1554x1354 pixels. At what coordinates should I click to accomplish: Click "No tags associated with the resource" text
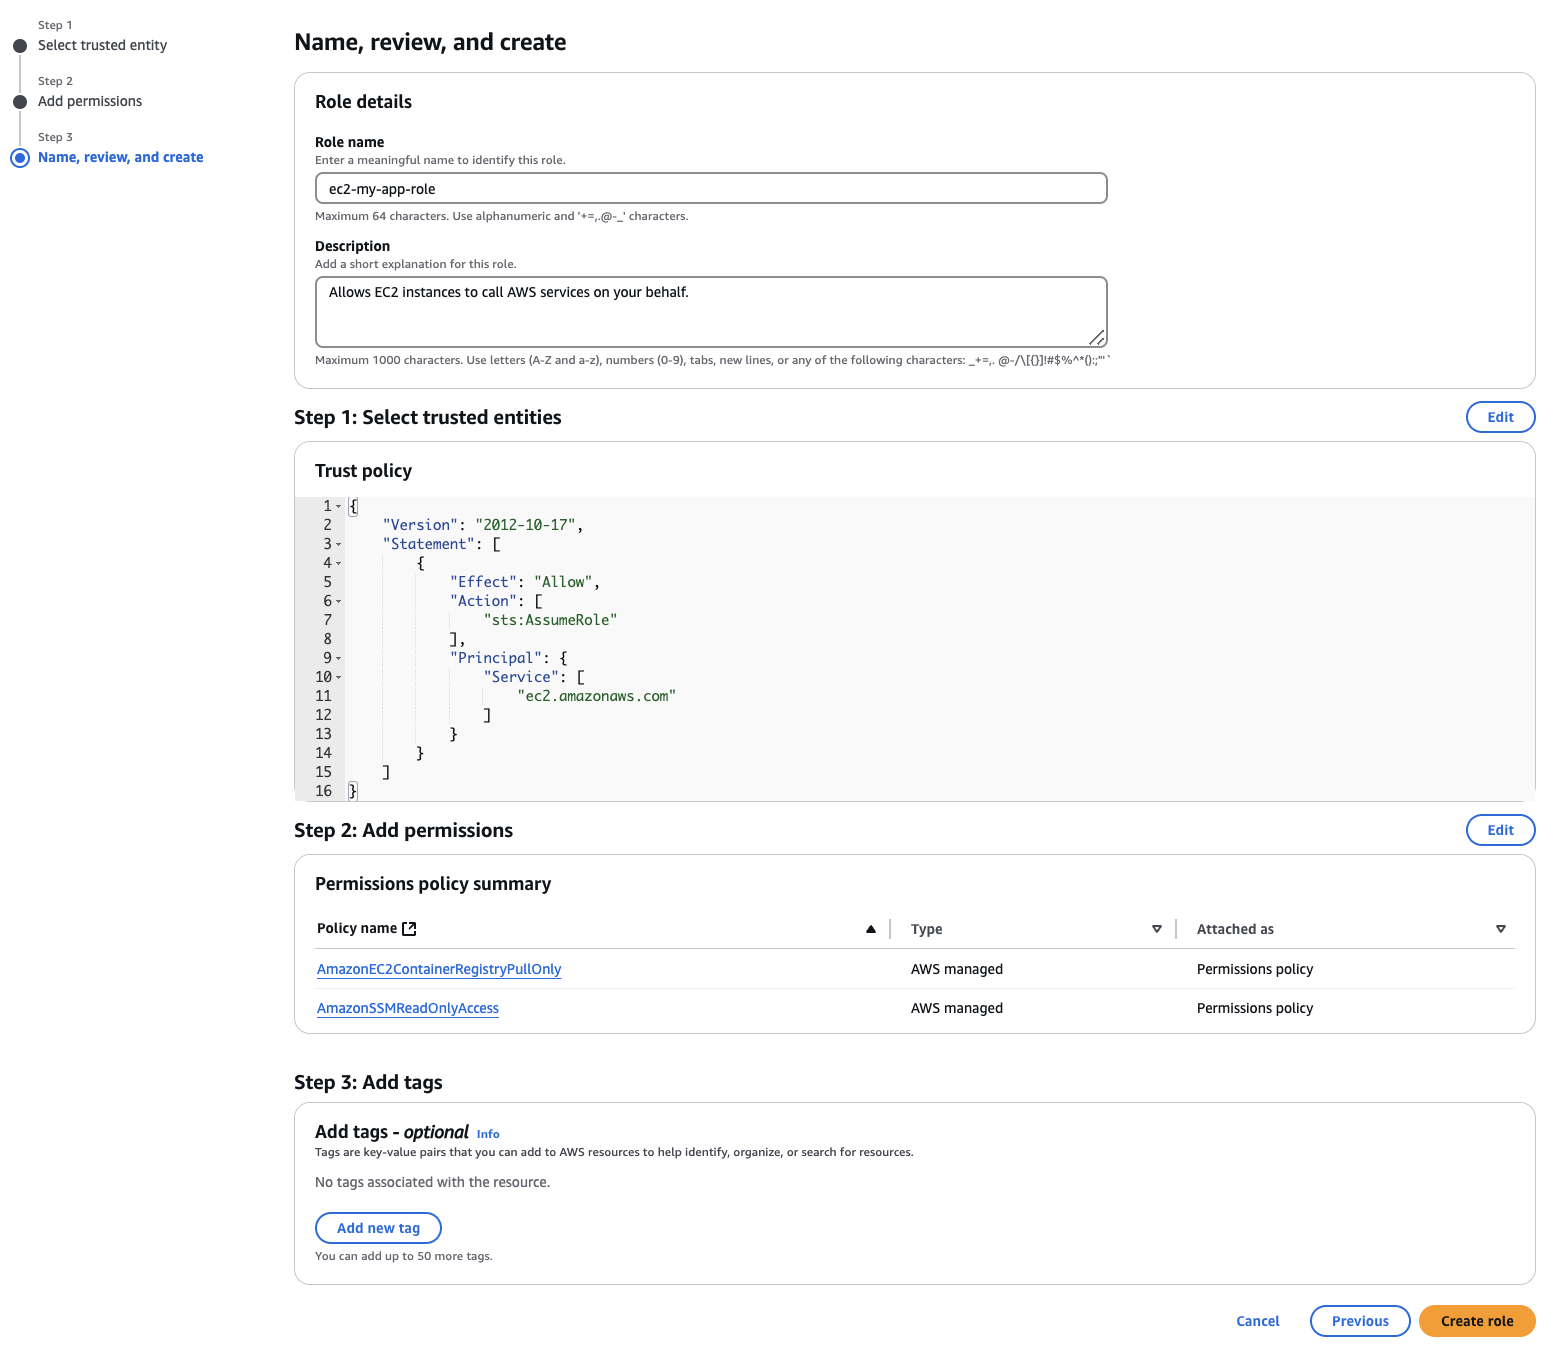pyautogui.click(x=432, y=1182)
